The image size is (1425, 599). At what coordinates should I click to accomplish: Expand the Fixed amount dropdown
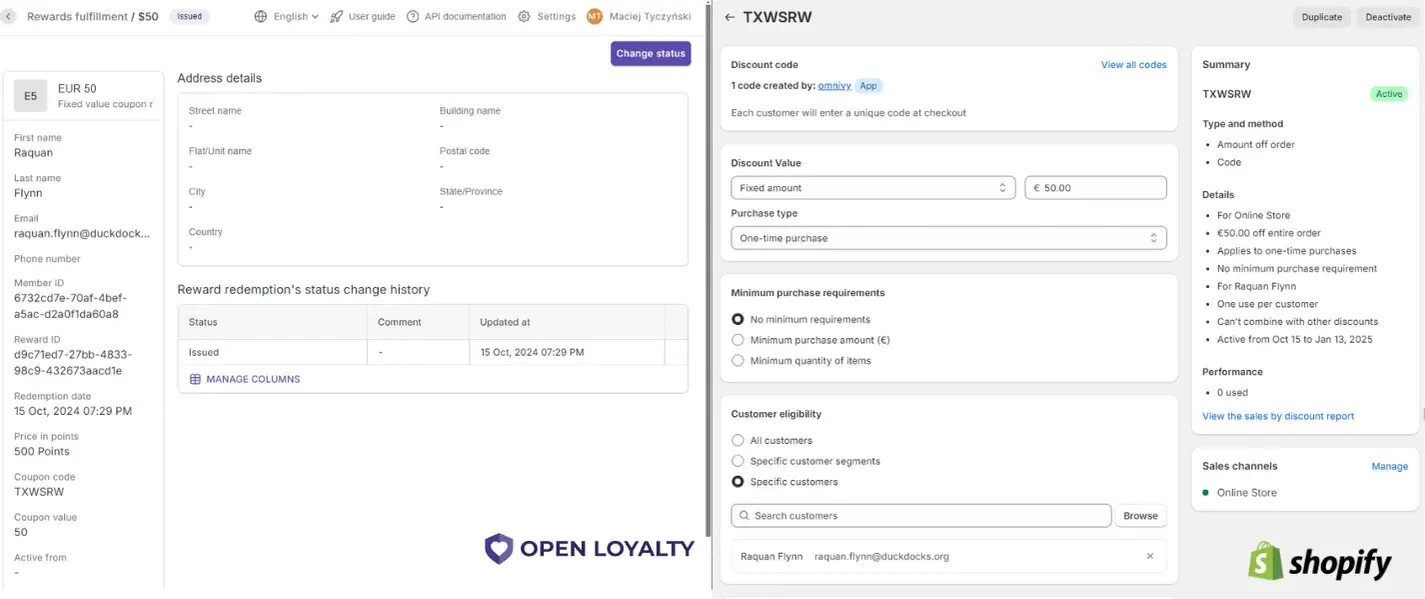click(x=873, y=188)
